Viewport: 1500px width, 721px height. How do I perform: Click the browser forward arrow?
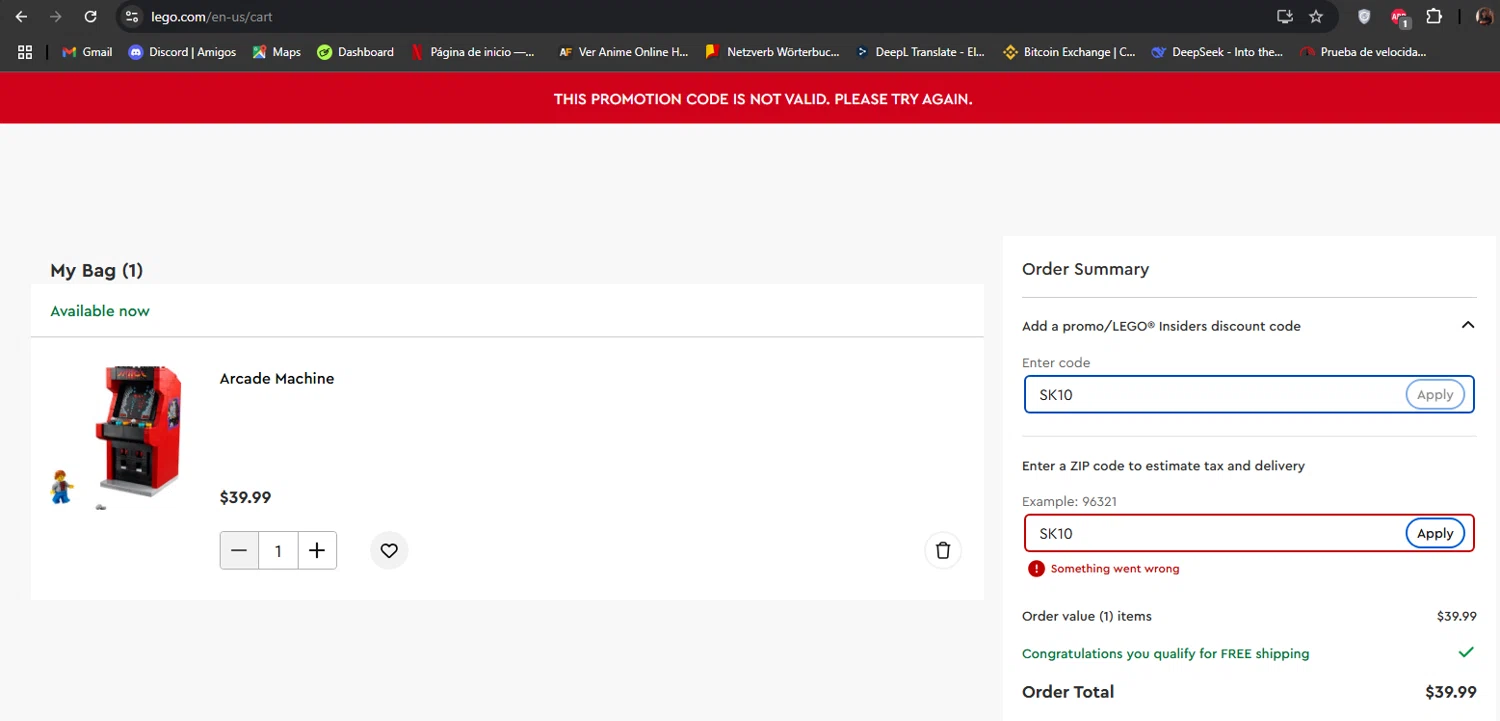coord(56,17)
